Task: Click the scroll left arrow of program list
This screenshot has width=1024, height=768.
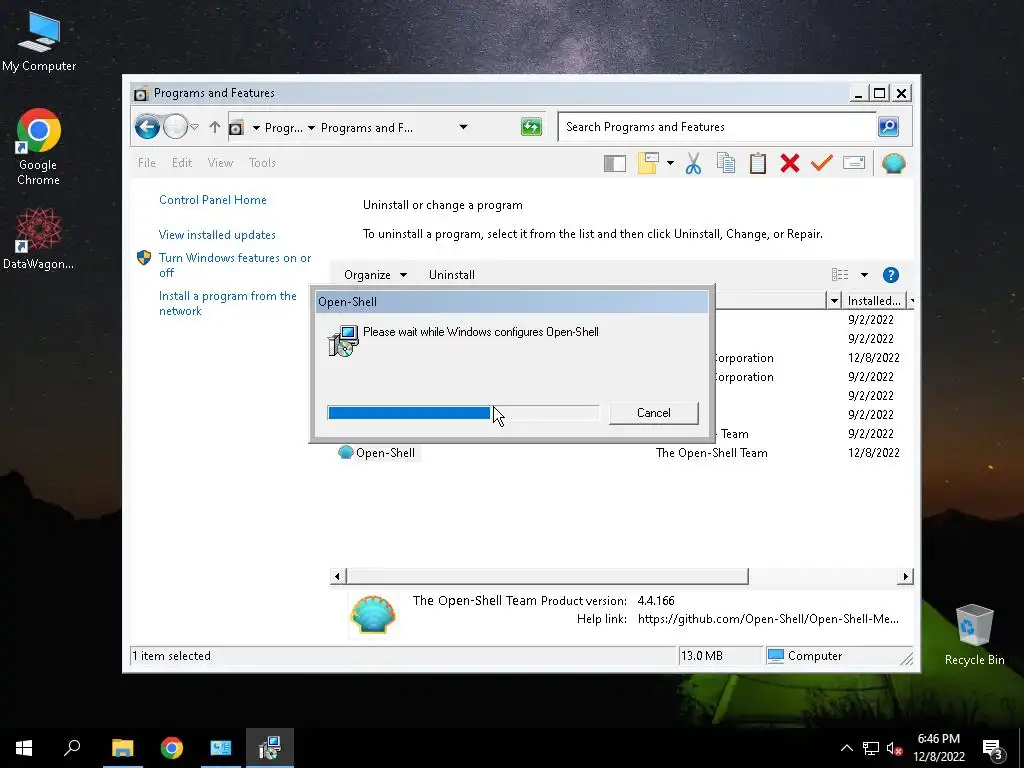Action: (337, 576)
